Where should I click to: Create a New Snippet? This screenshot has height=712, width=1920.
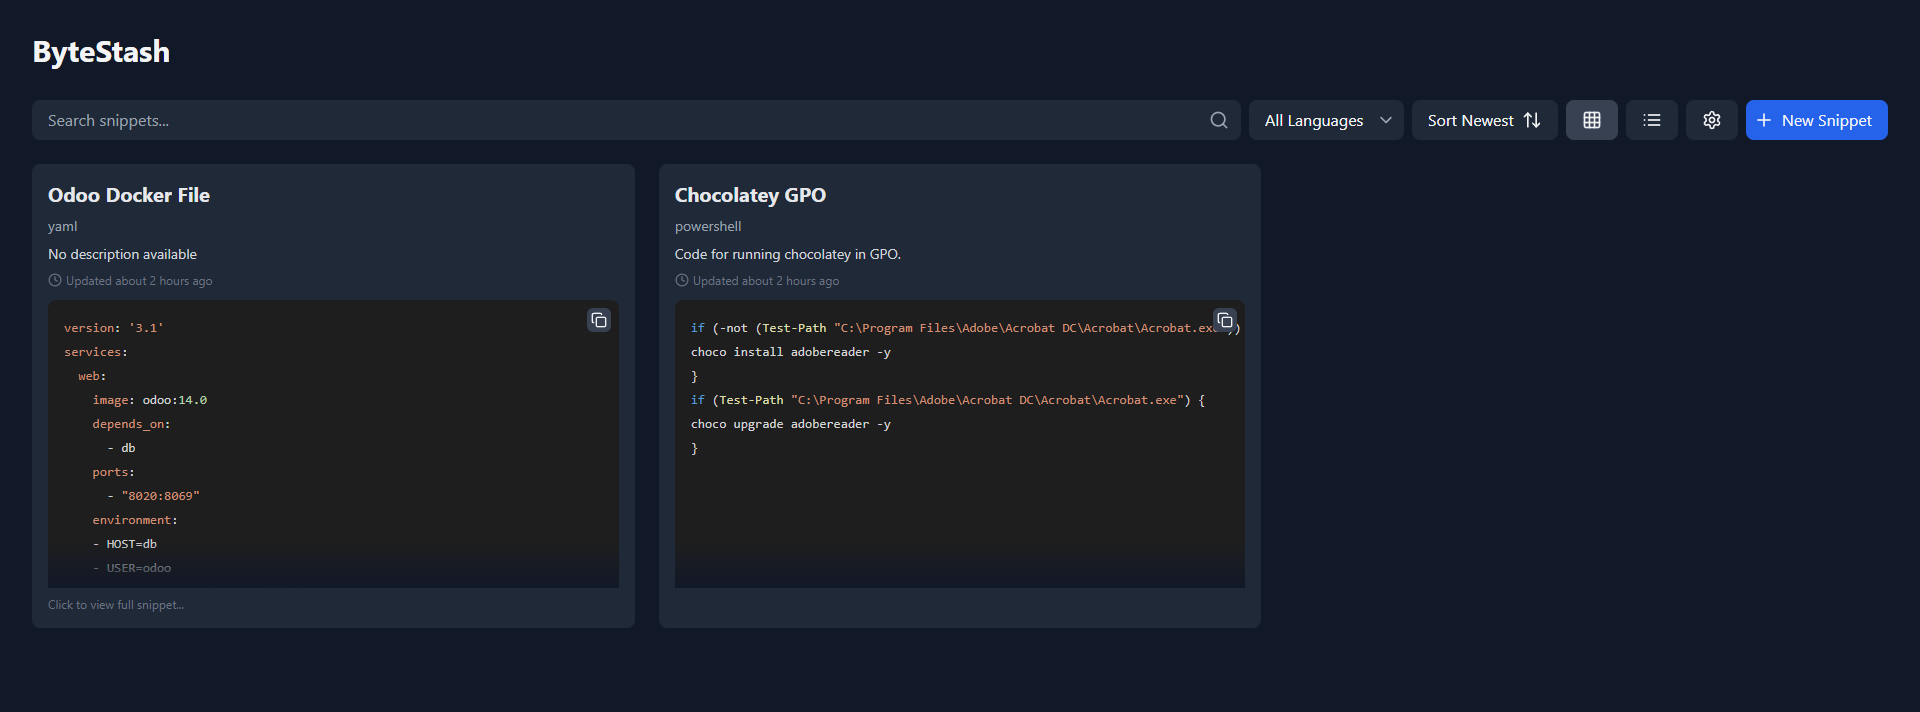coord(1816,120)
